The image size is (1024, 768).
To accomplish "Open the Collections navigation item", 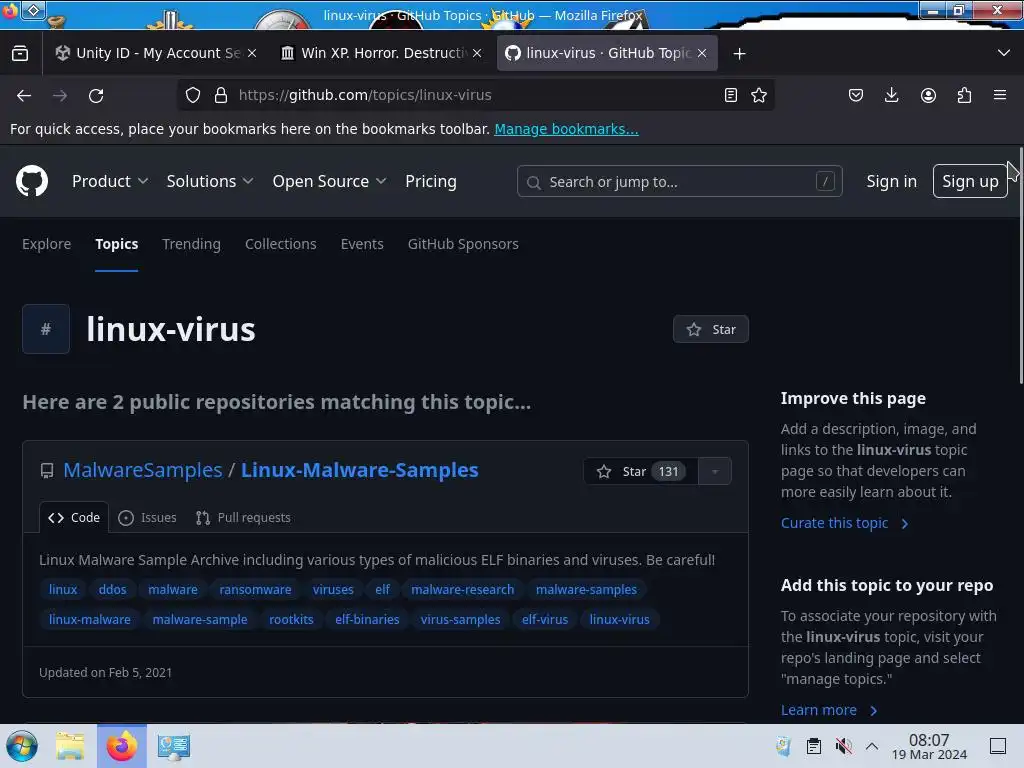I will (x=281, y=244).
